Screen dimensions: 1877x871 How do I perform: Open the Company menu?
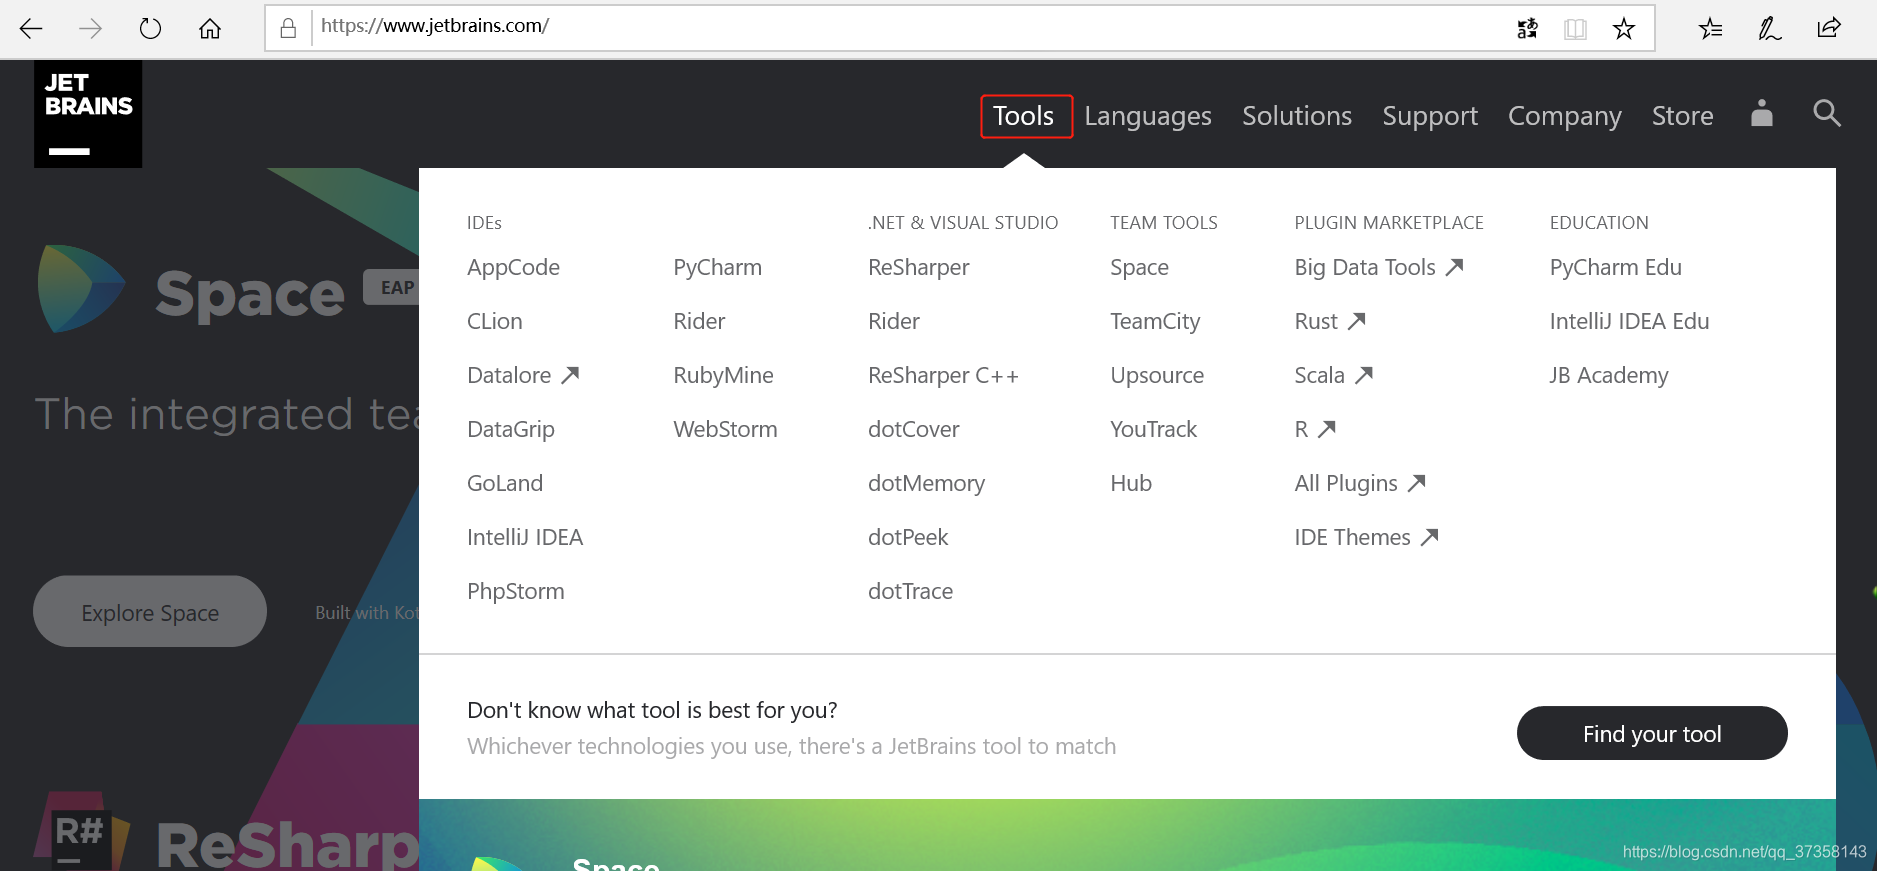click(x=1565, y=116)
